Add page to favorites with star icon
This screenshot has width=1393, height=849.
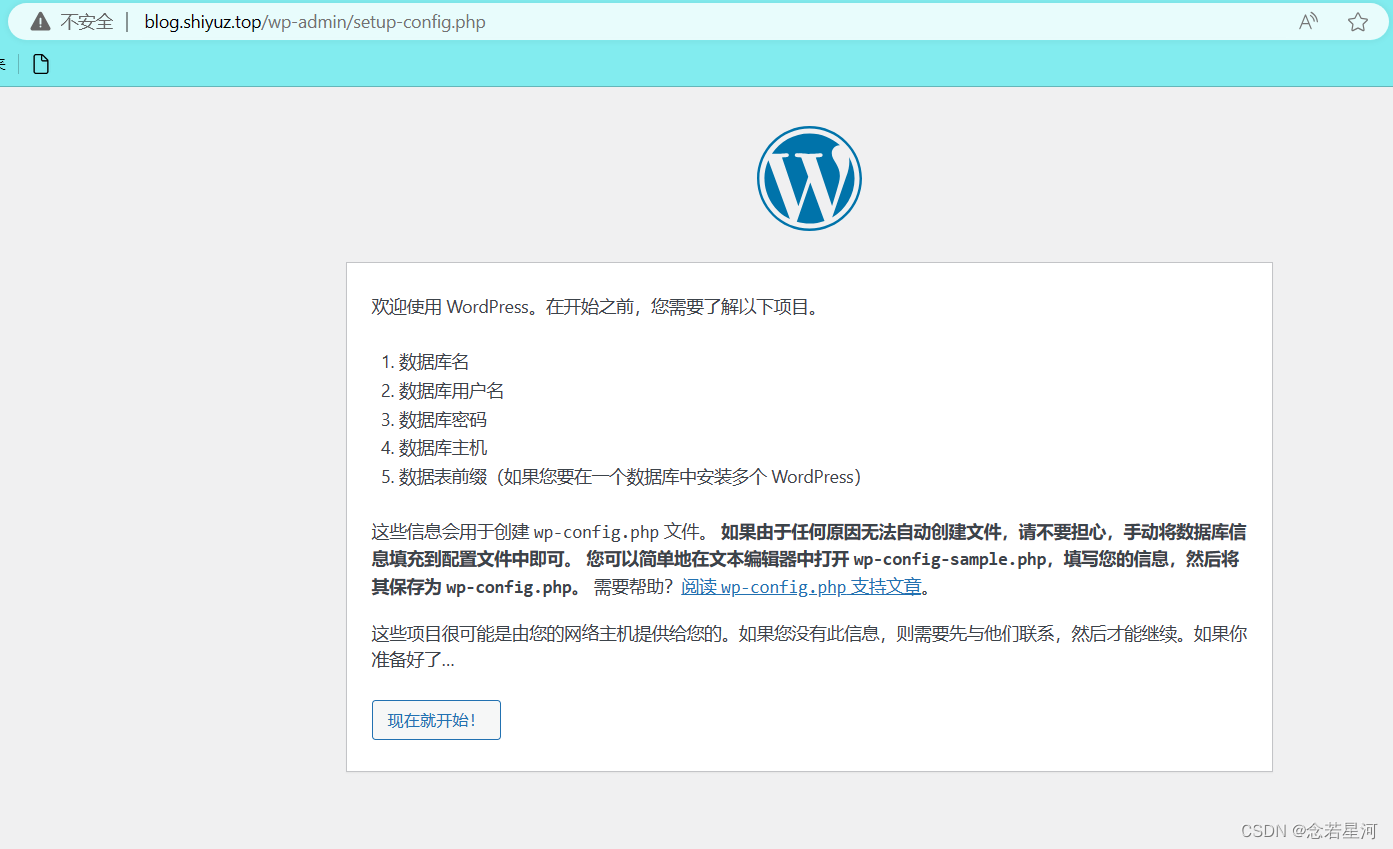[1357, 22]
